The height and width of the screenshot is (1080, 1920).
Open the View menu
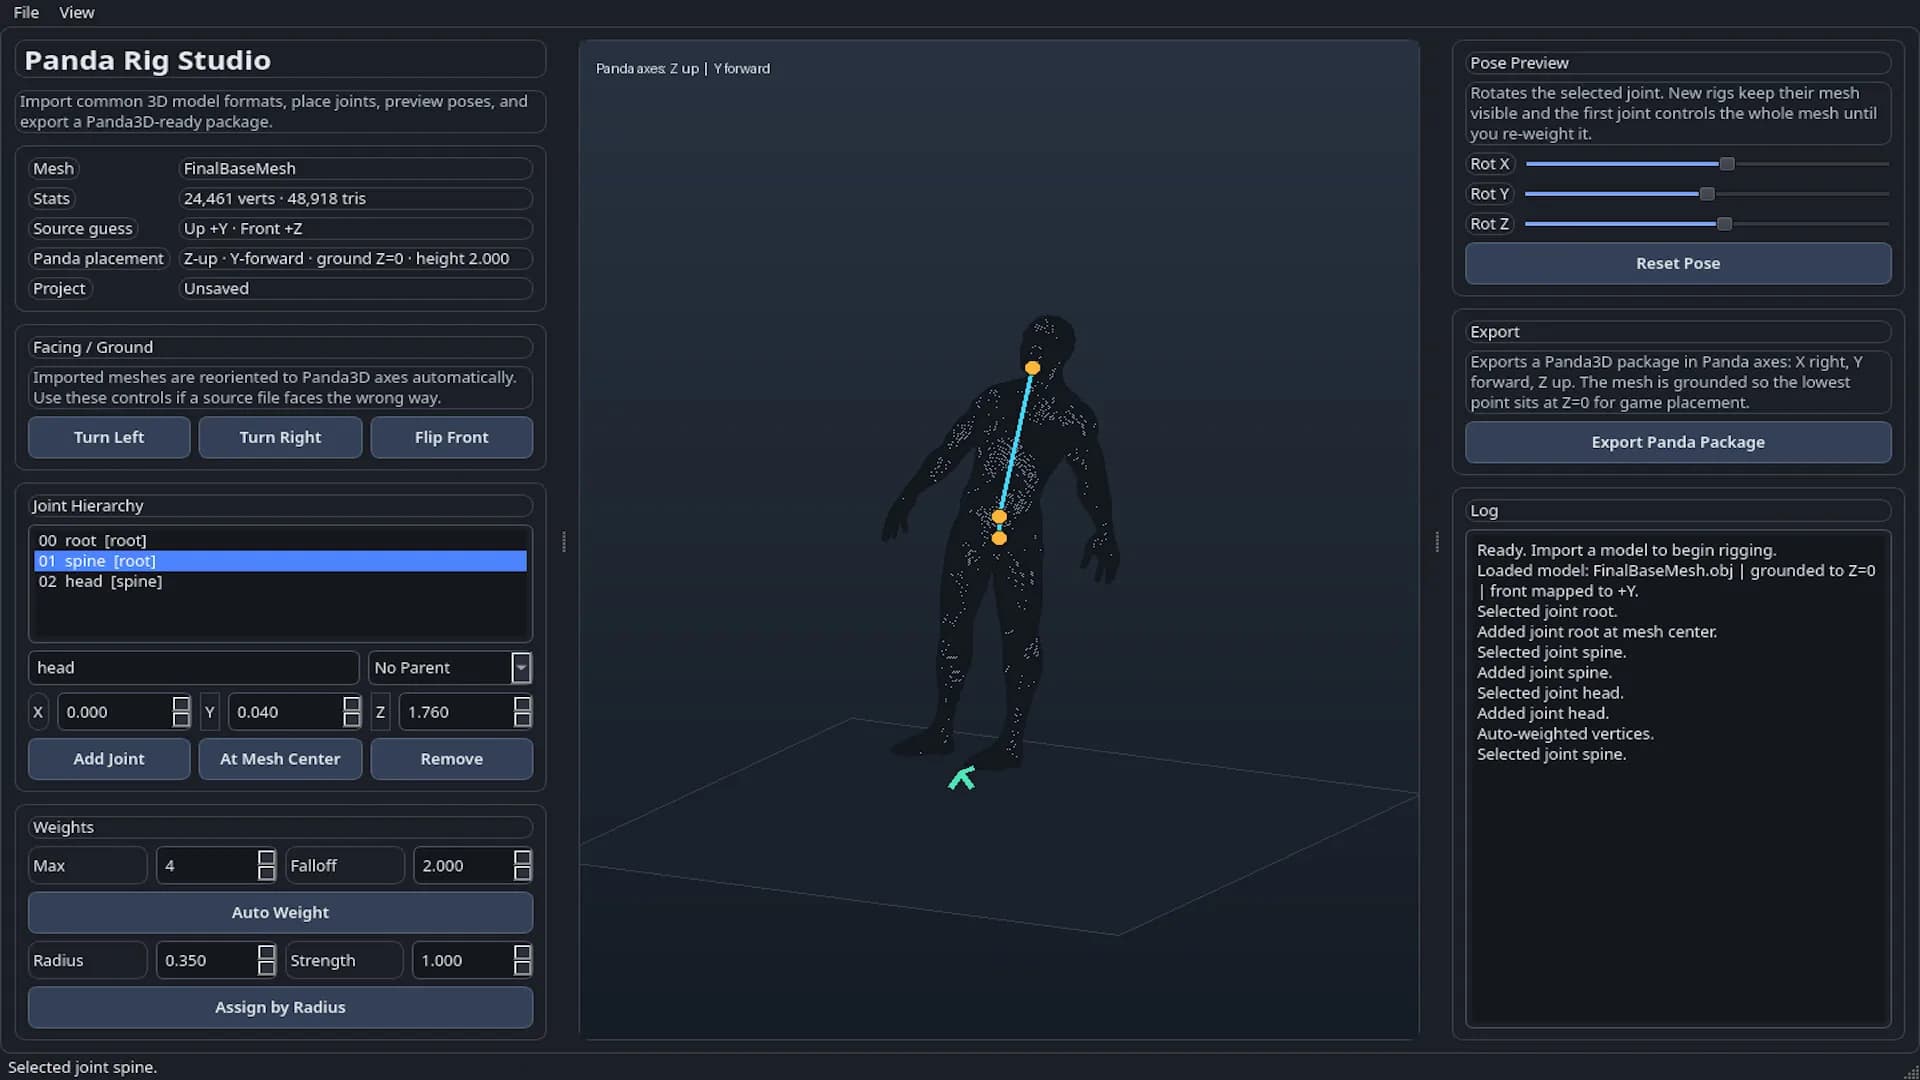click(x=76, y=12)
